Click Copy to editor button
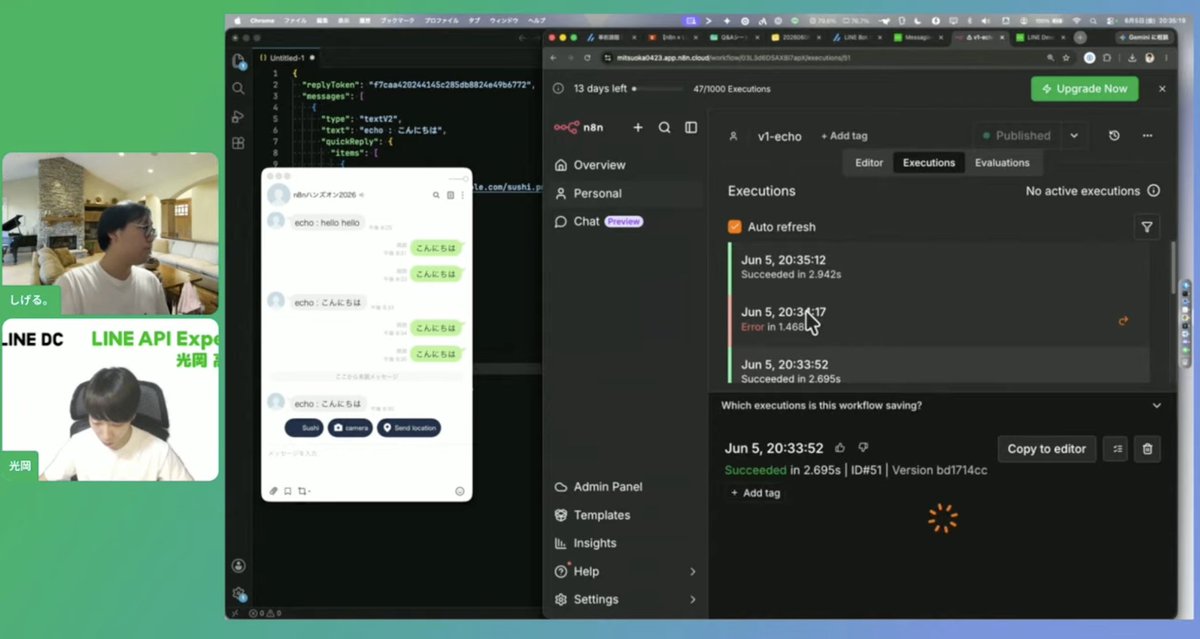 1047,449
